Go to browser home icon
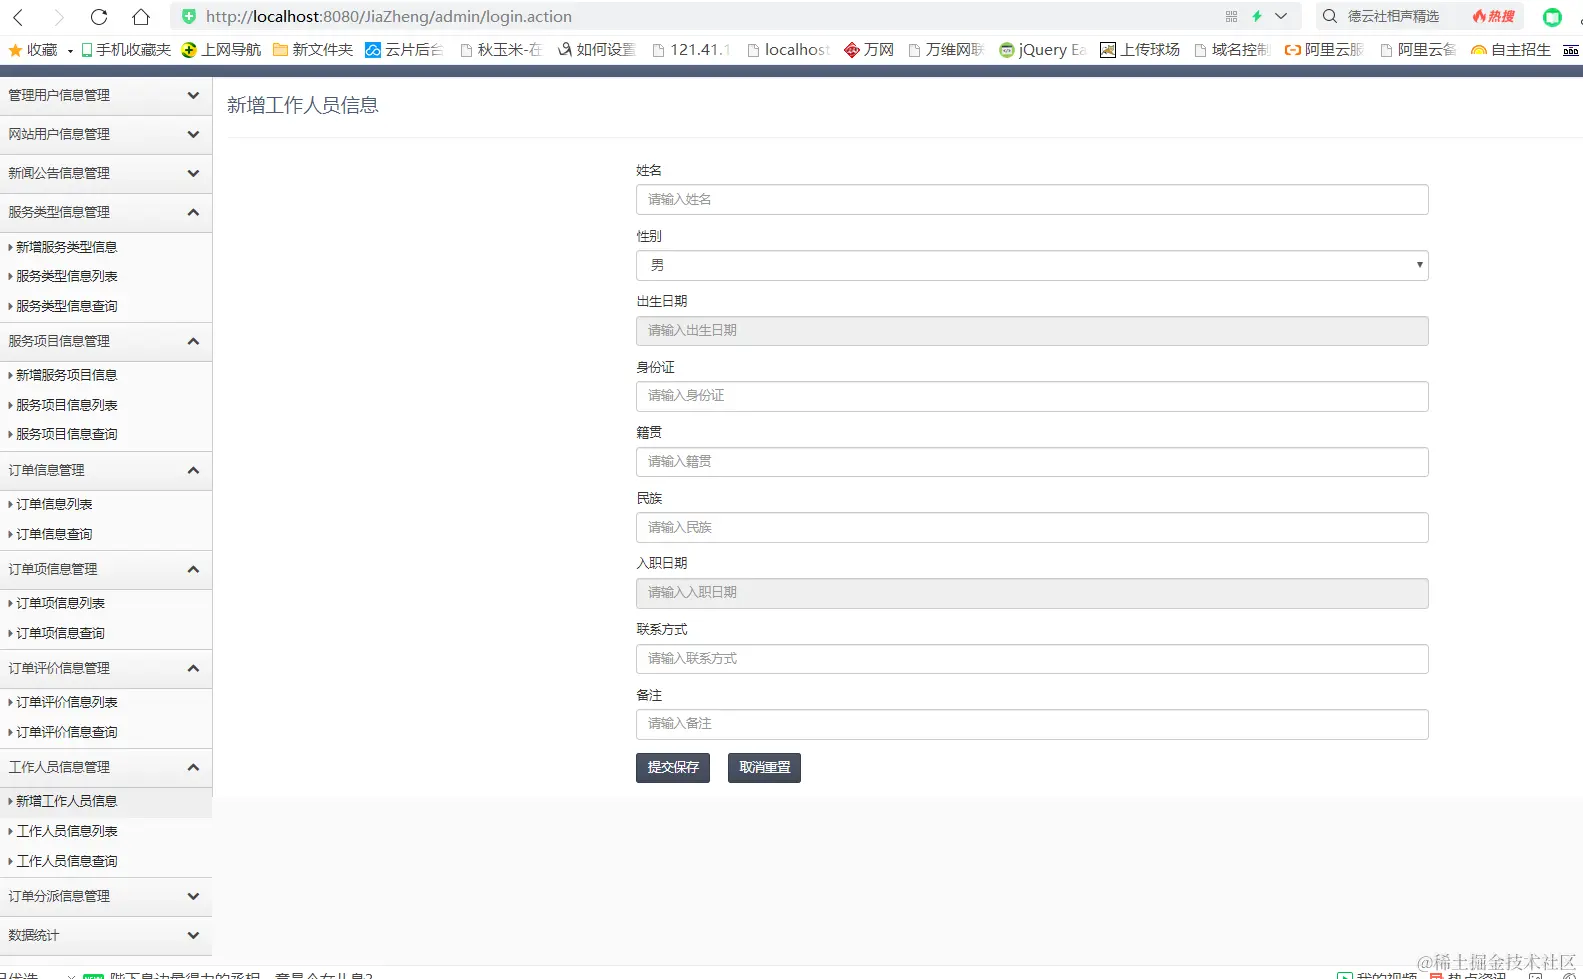Viewport: 1583px width, 979px height. coord(141,17)
